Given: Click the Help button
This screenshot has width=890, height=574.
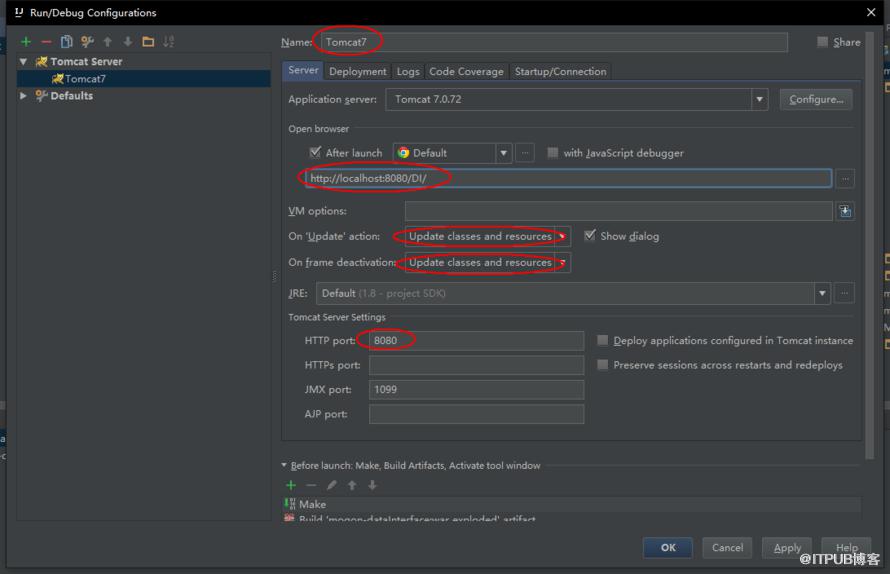Looking at the screenshot, I should [846, 547].
